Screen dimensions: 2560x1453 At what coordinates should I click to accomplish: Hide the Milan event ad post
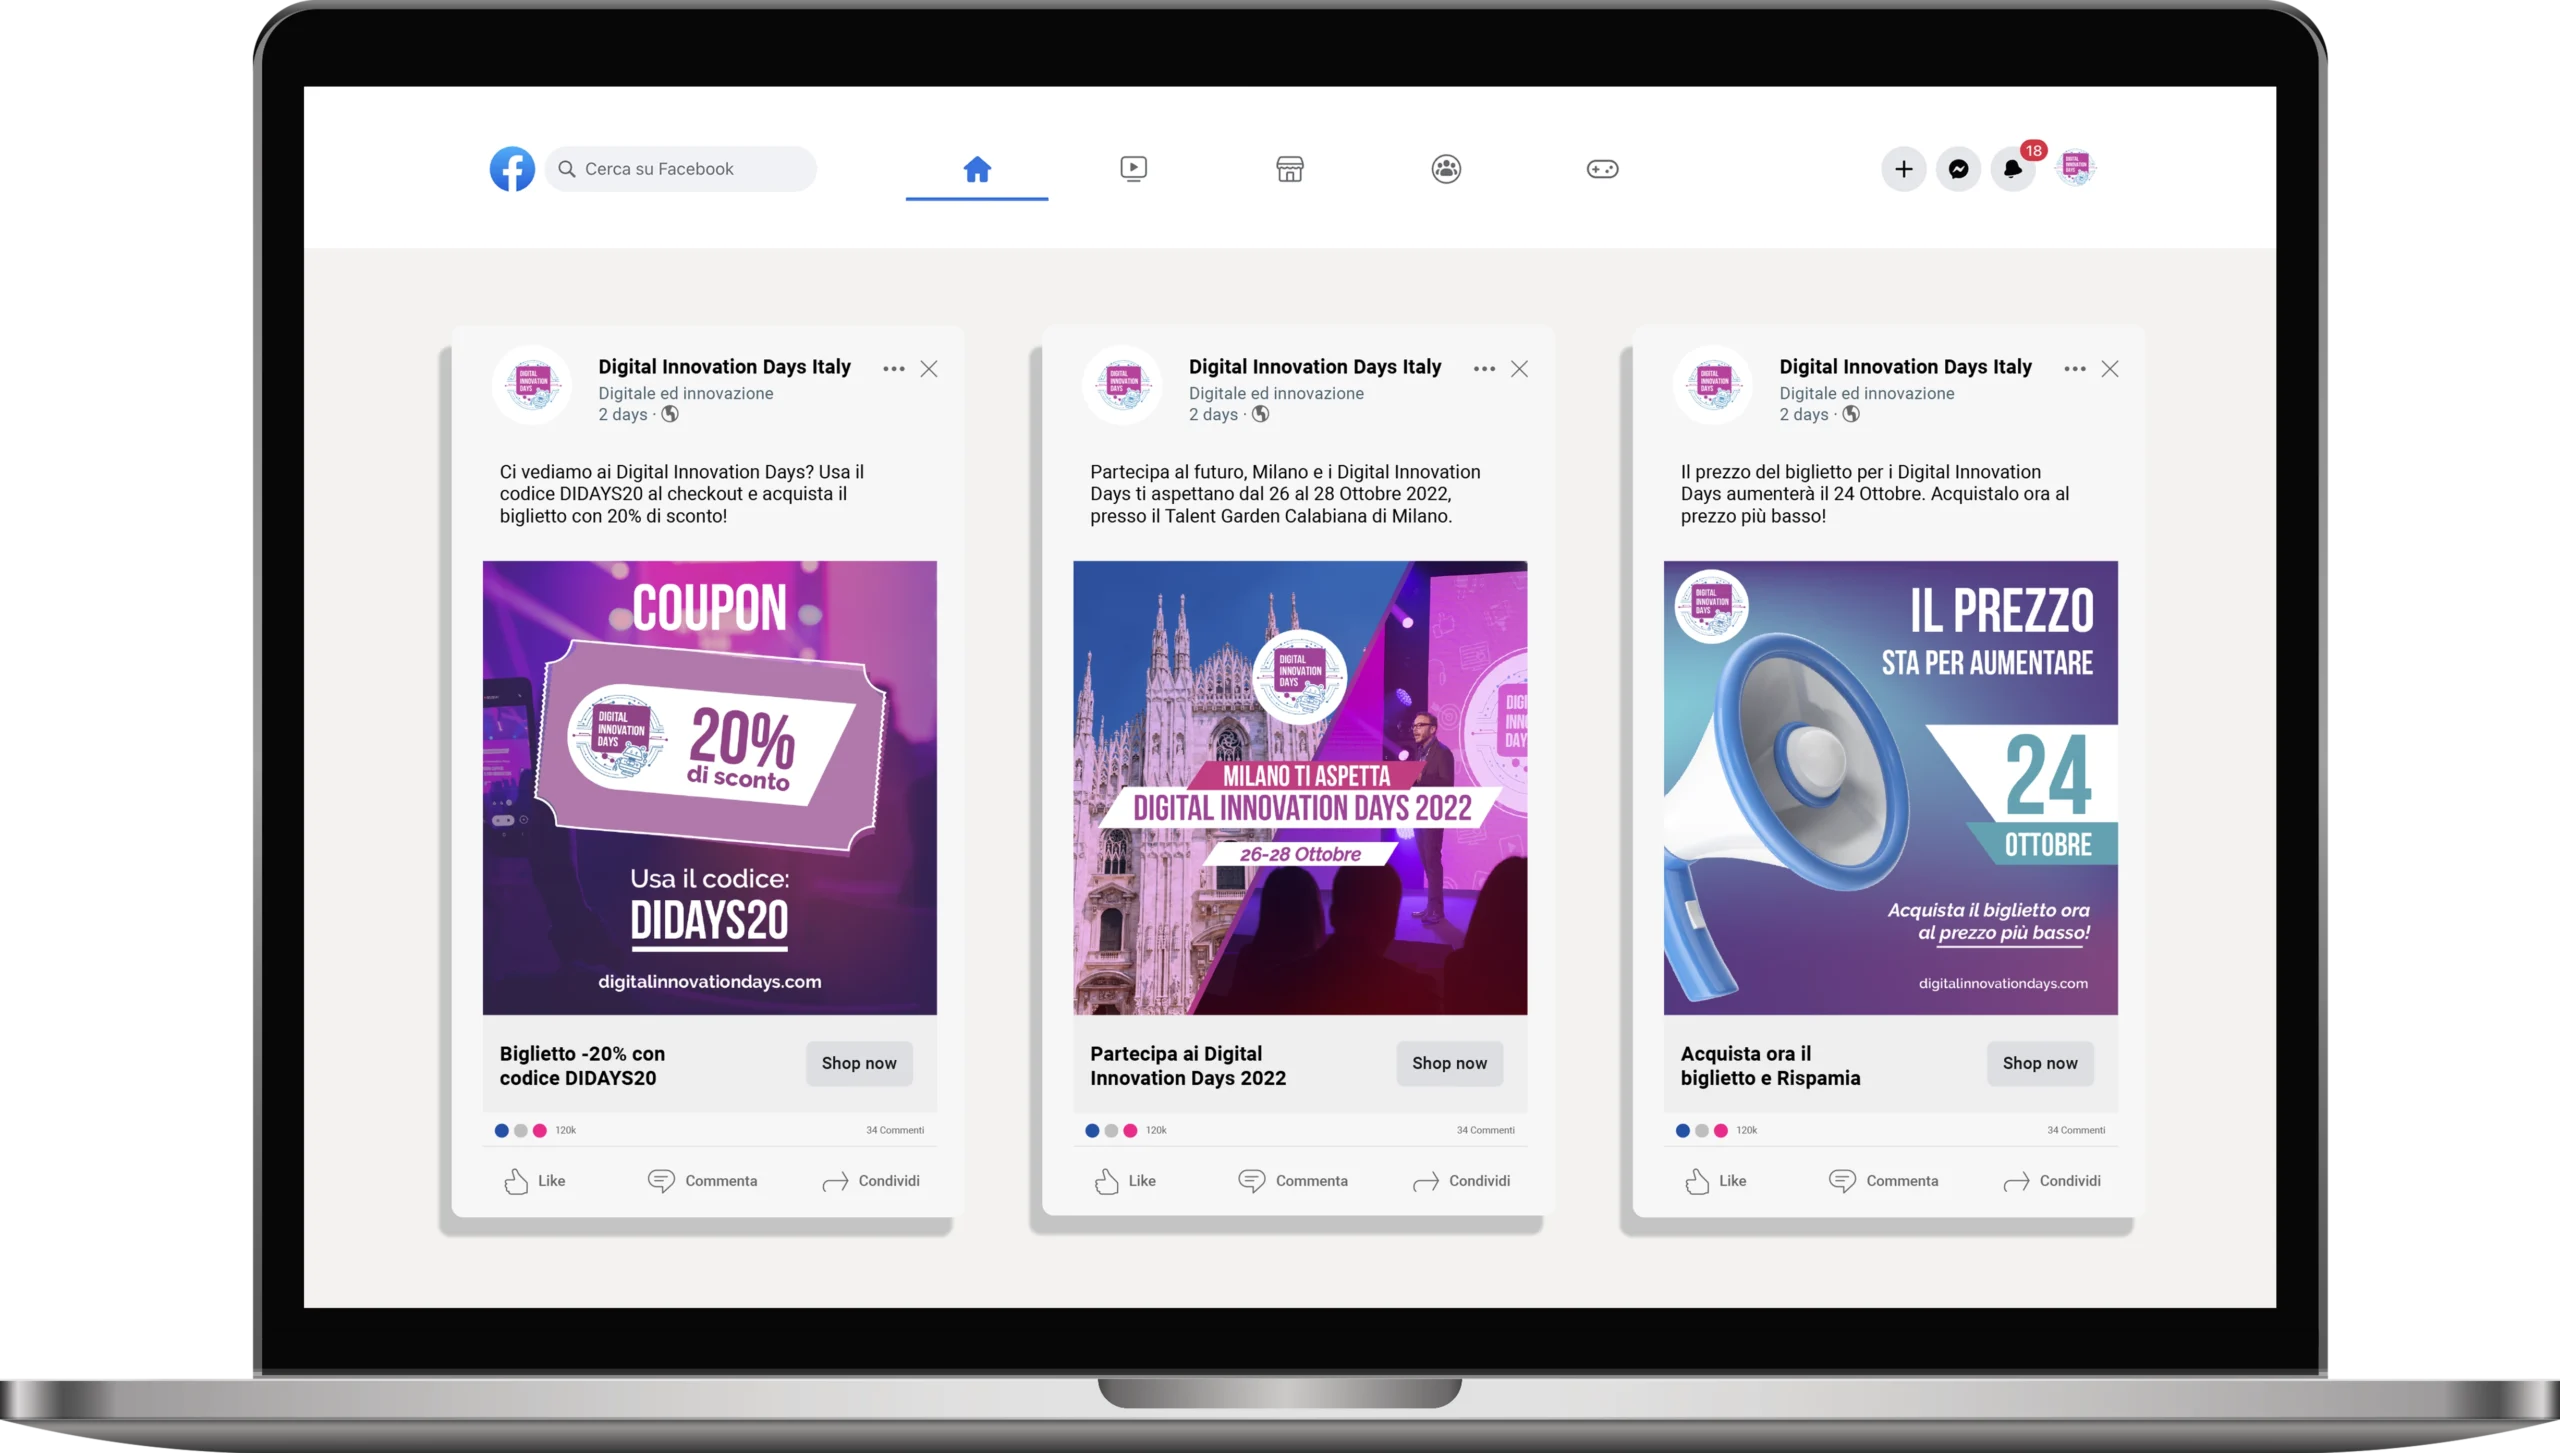point(1519,369)
